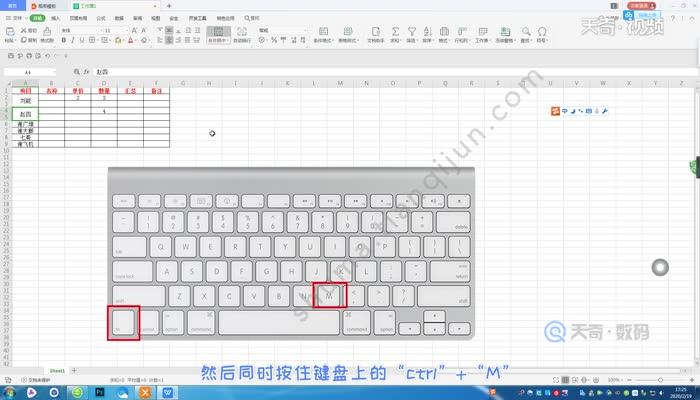700x400 pixels.
Task: Open the 稻壳模板 template tab
Action: pyautogui.click(x=47, y=6)
